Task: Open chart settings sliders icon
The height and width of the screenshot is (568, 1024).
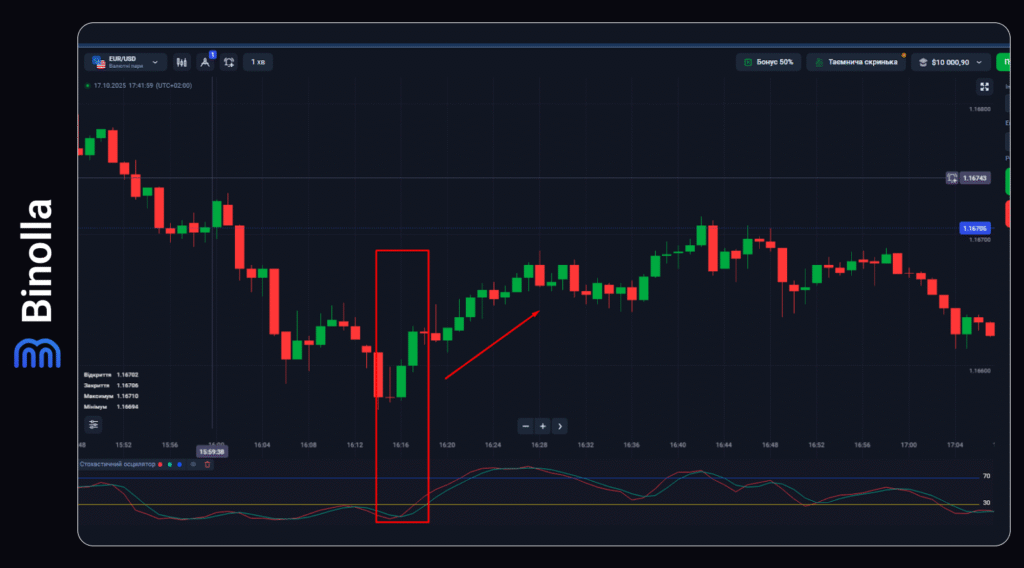Action: tap(94, 424)
